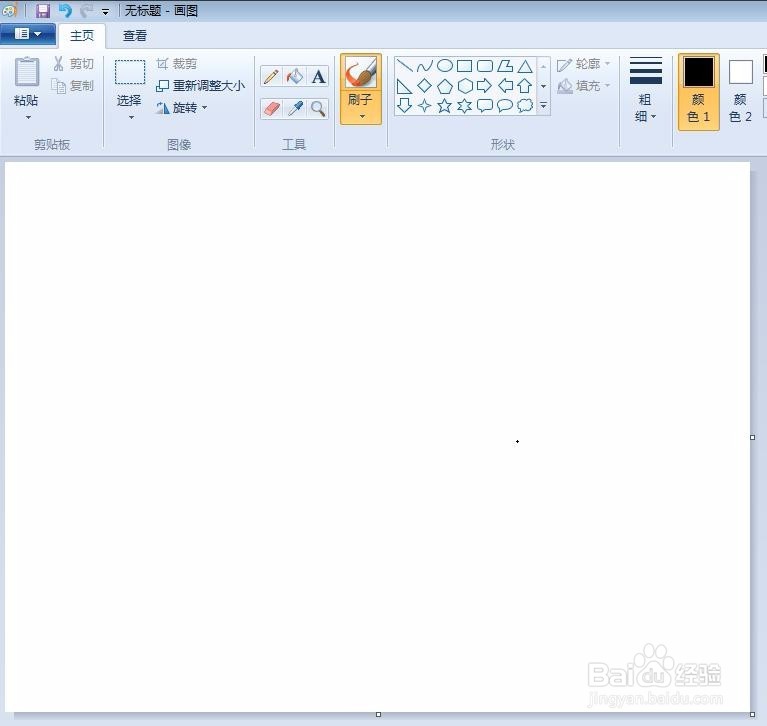Choose the Down arrow shape
Viewport: 767px width, 726px height.
pos(404,105)
